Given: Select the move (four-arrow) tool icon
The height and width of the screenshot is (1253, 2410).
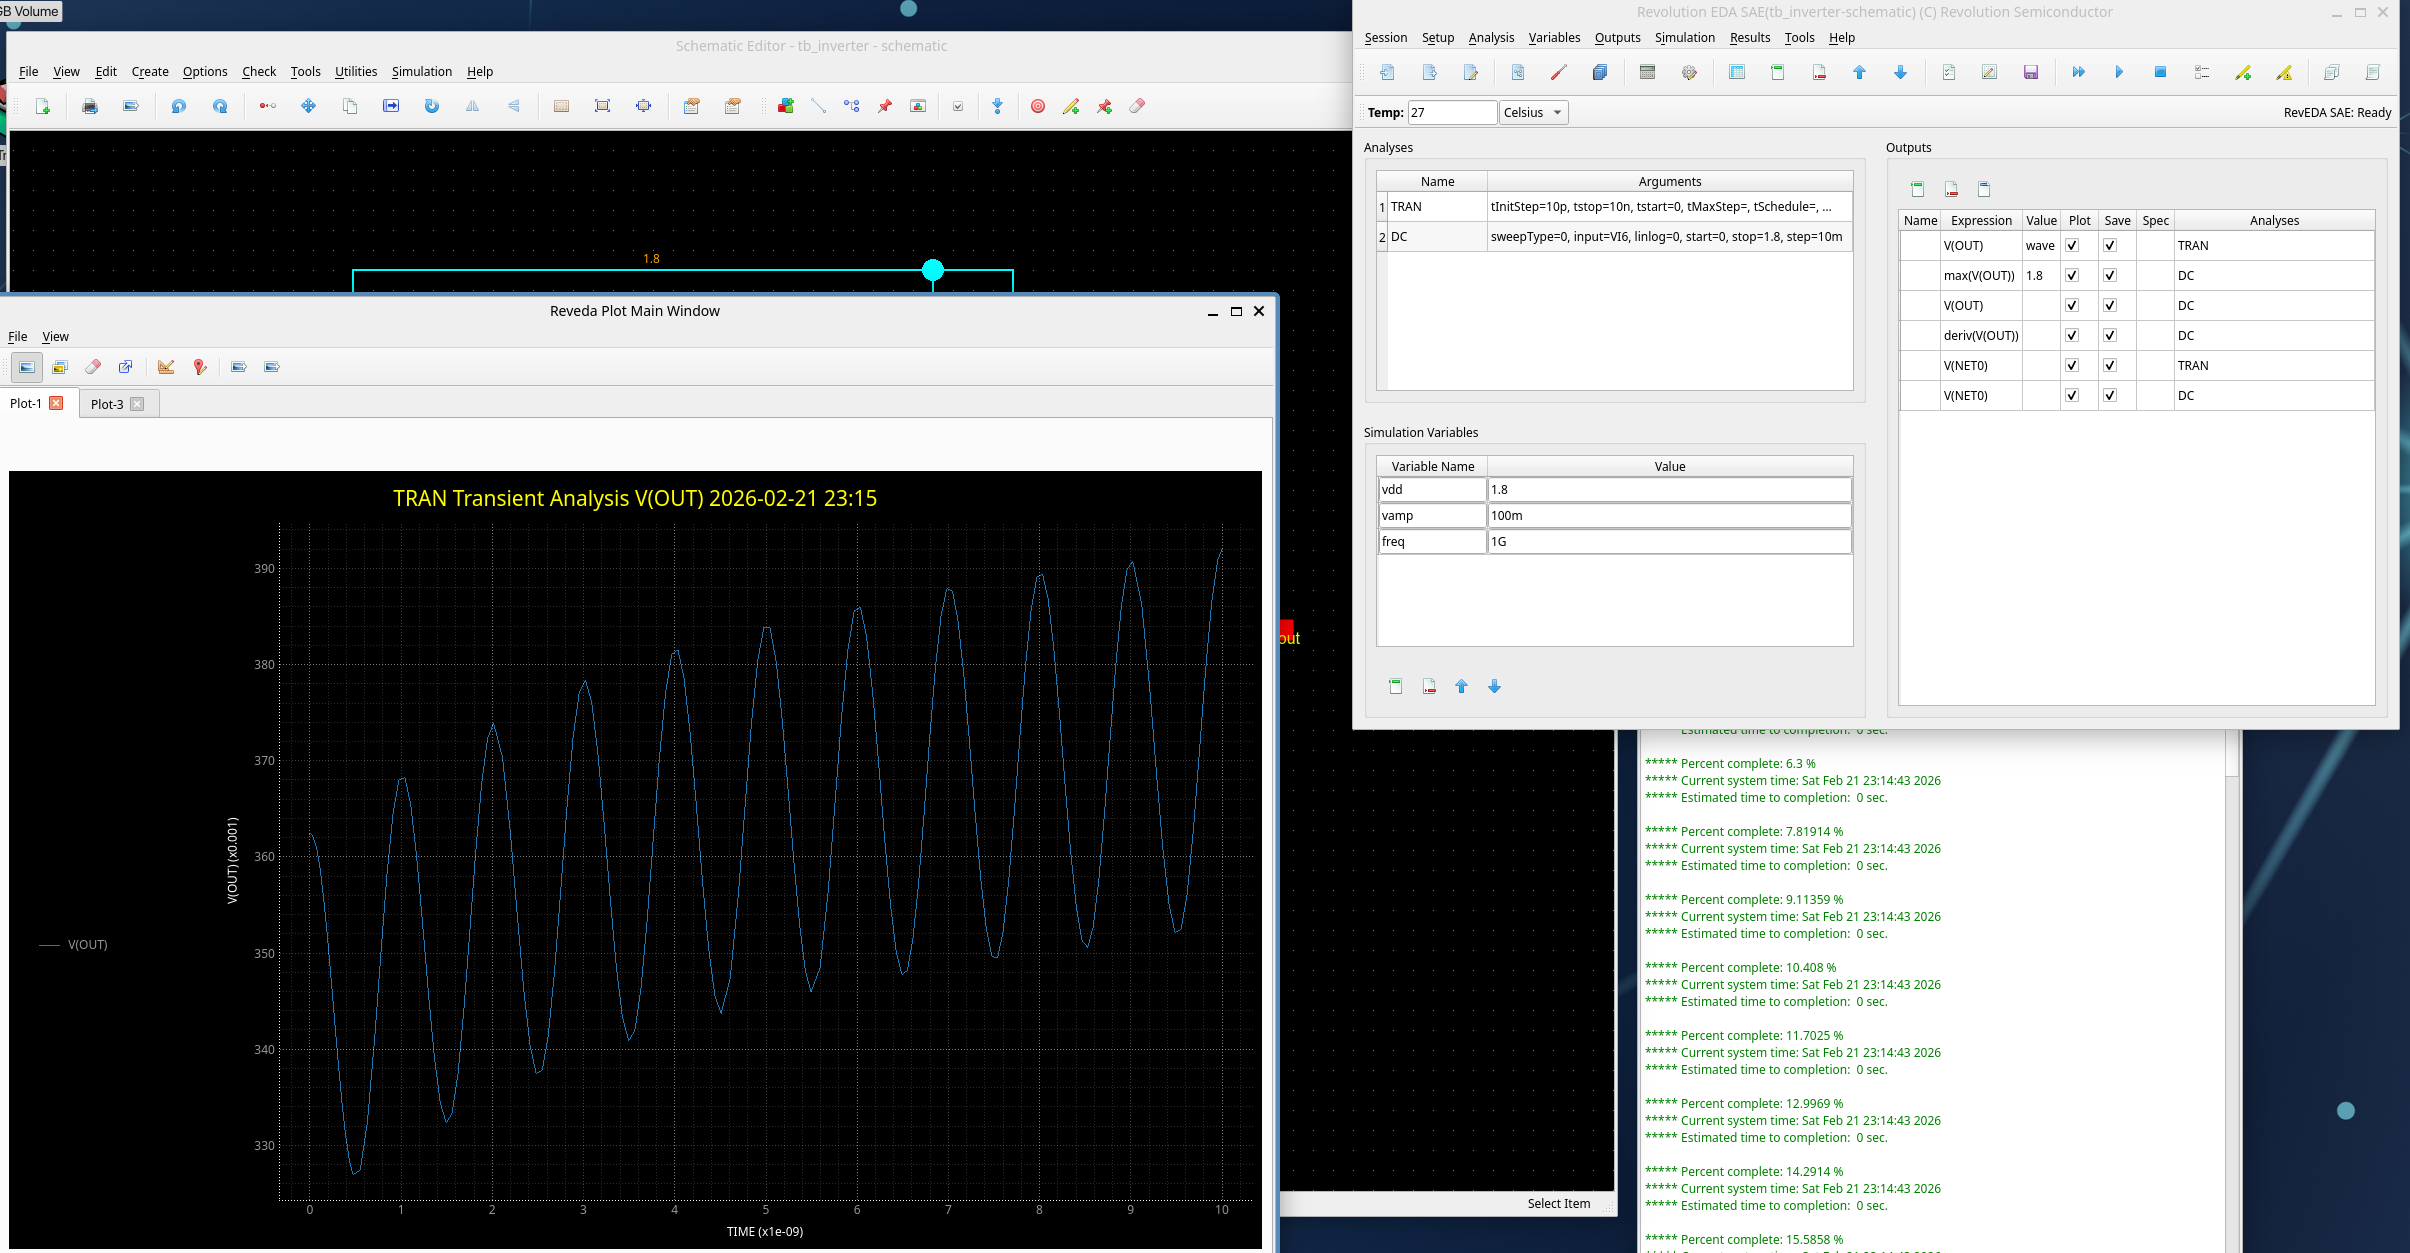Looking at the screenshot, I should [308, 106].
